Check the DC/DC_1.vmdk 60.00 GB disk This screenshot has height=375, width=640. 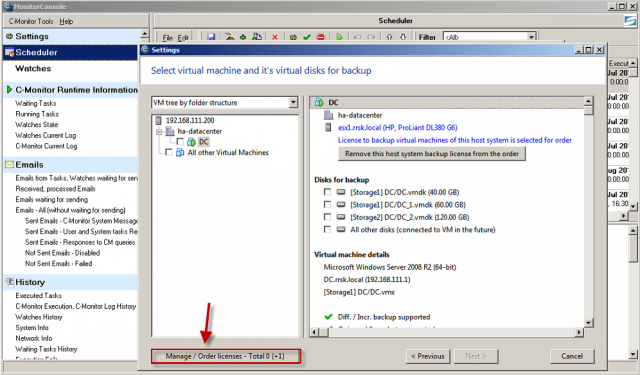pos(327,204)
